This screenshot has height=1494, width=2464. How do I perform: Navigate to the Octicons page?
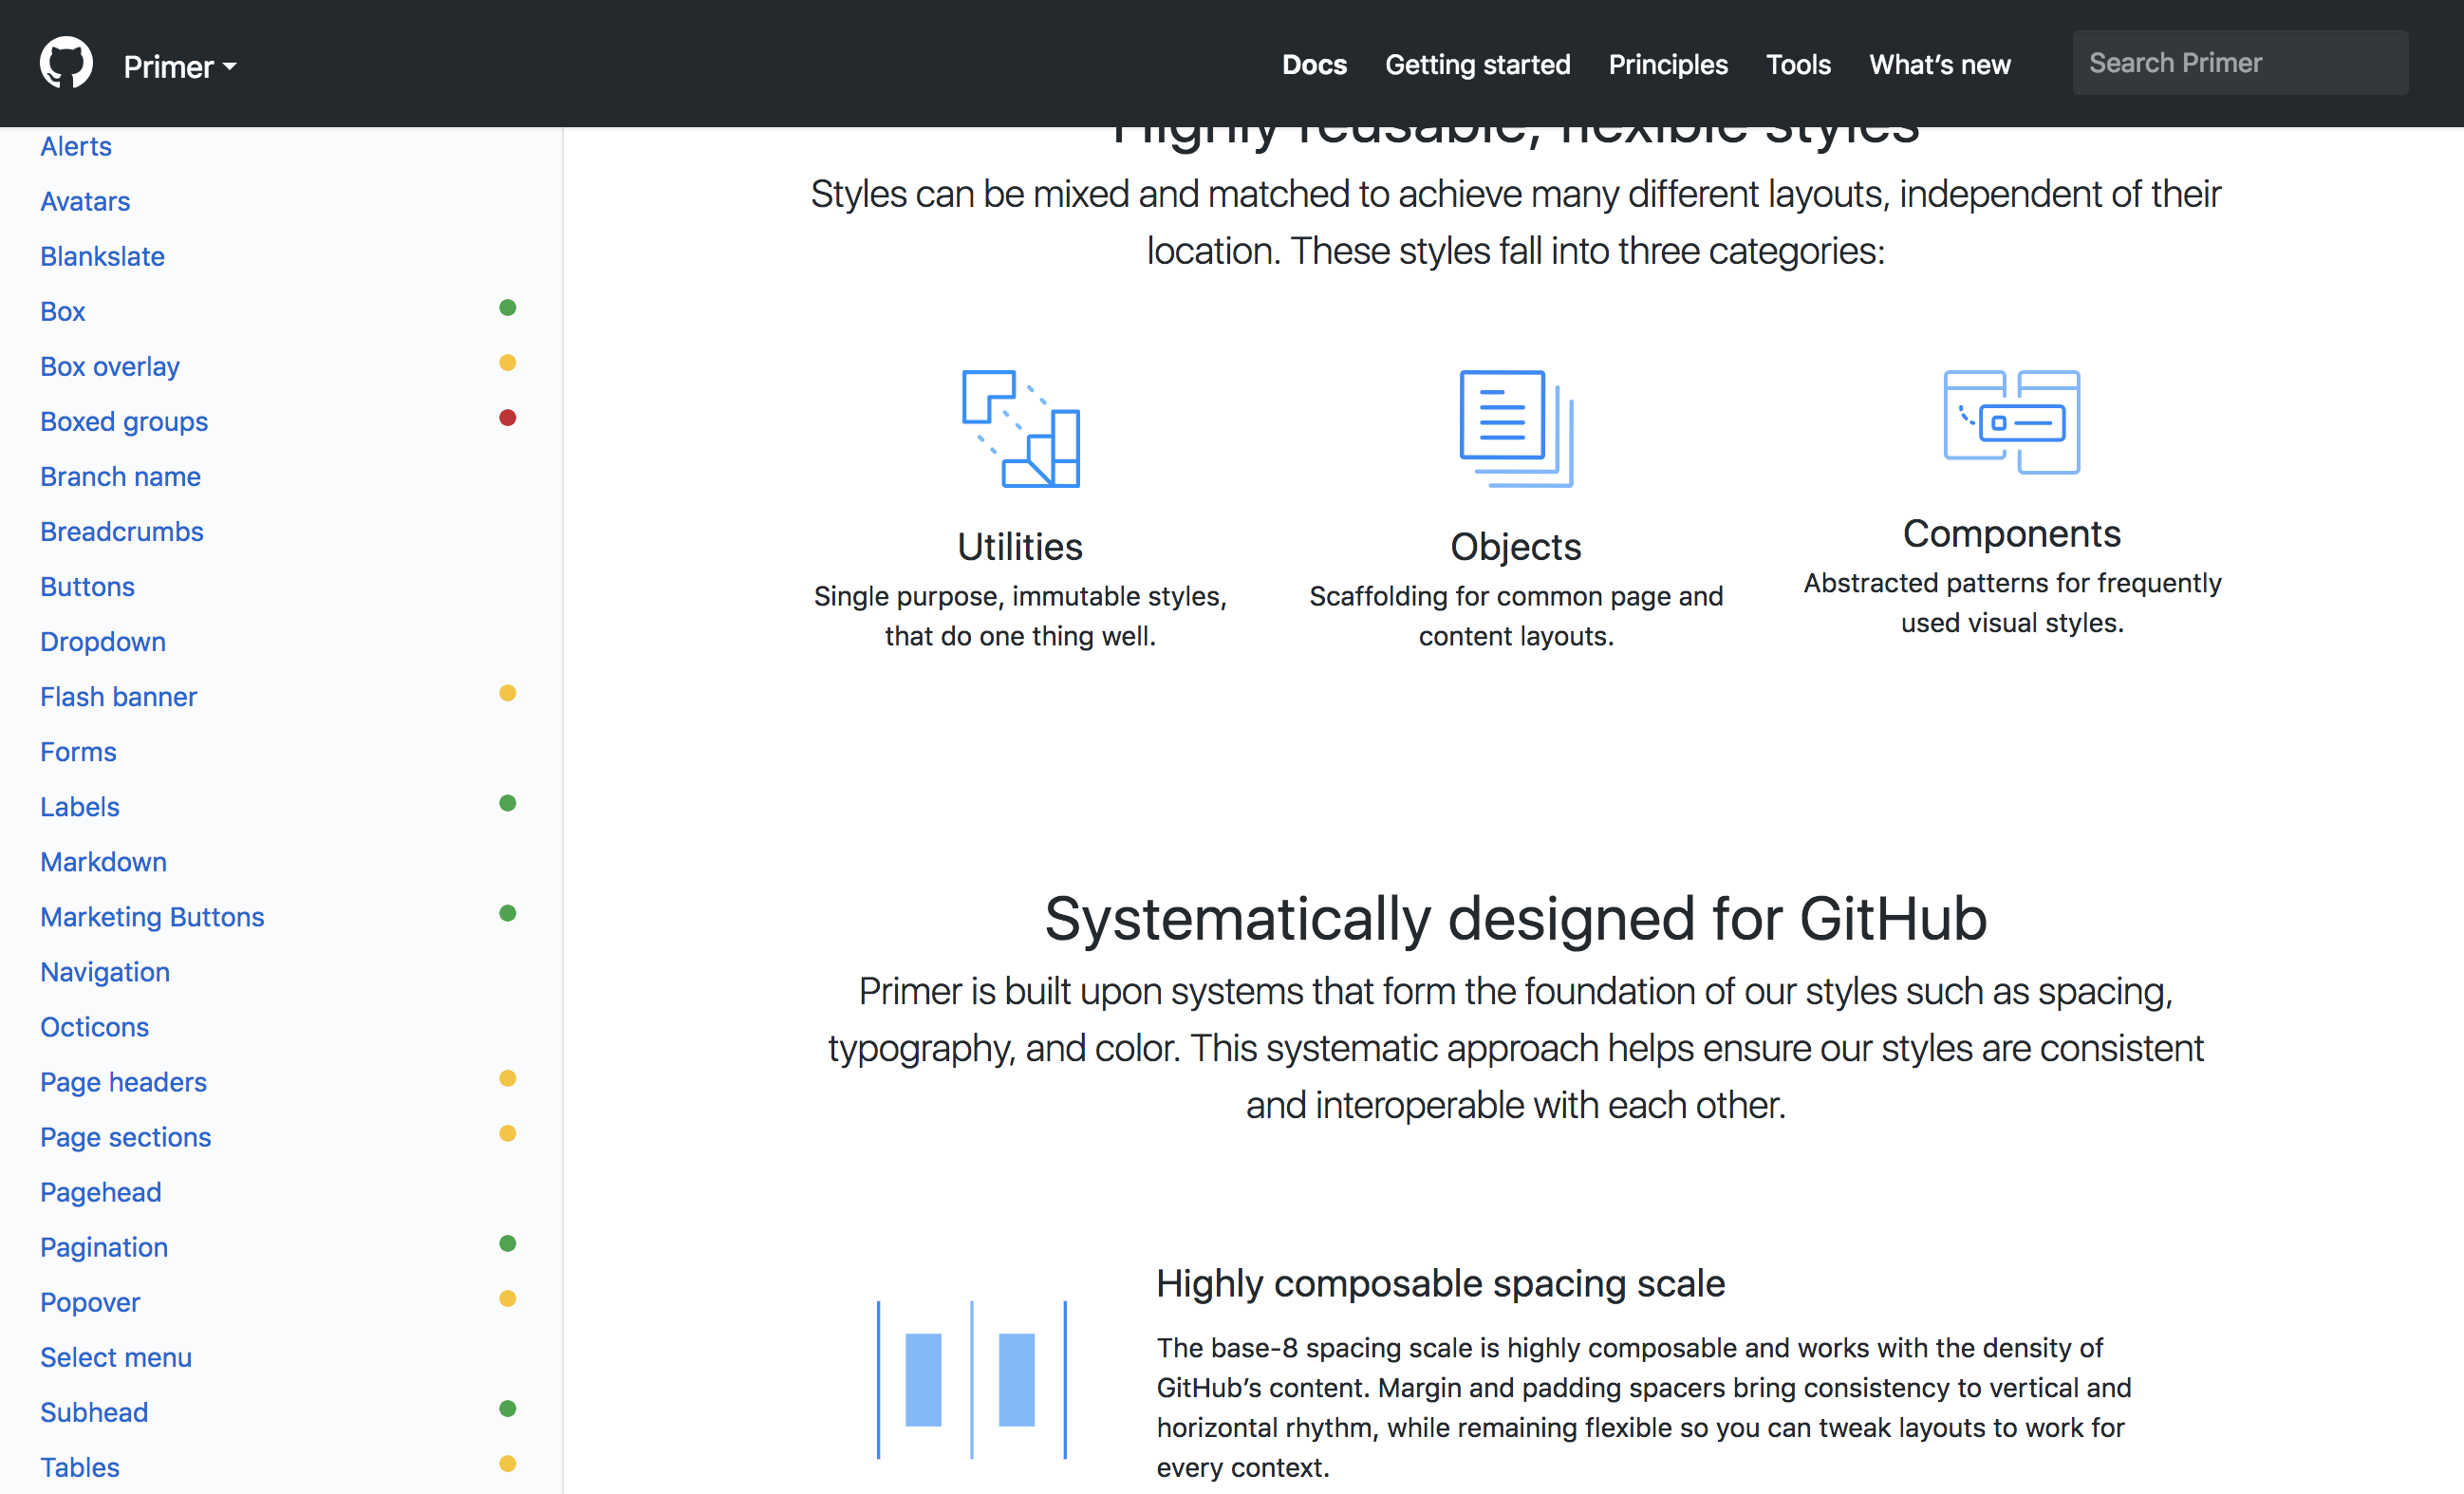[94, 1026]
